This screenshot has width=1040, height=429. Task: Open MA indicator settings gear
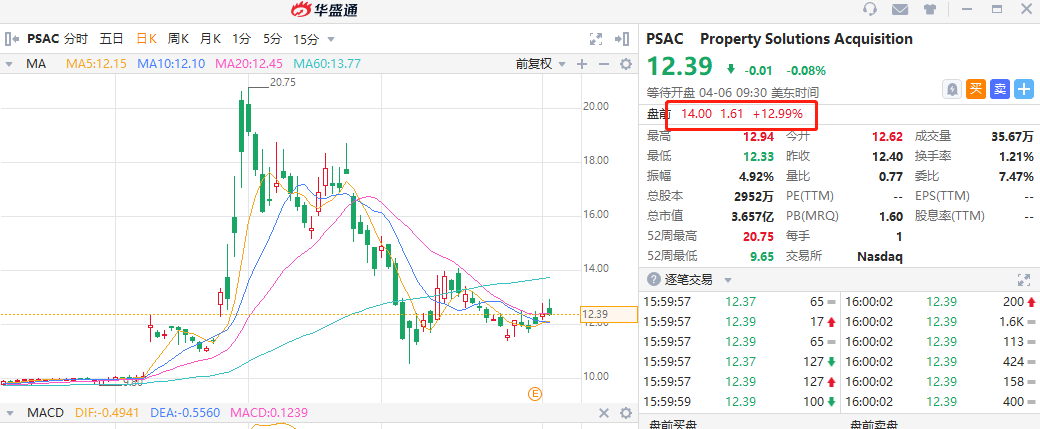[625, 64]
